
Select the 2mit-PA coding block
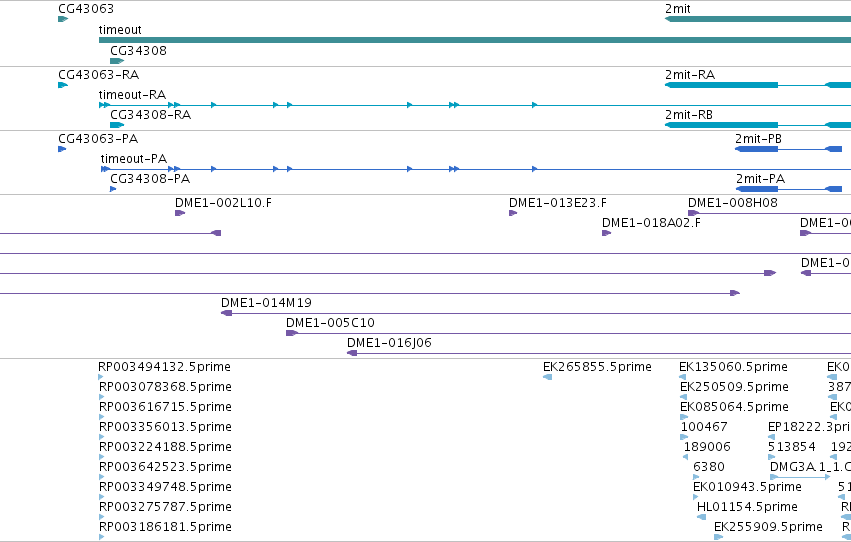[757, 189]
